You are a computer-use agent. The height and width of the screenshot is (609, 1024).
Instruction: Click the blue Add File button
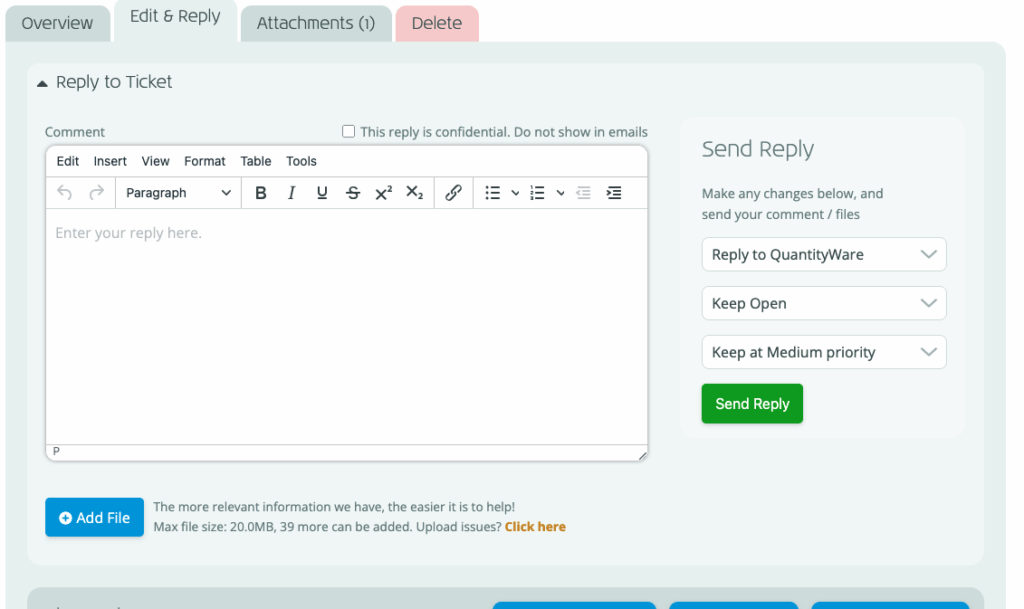(x=95, y=518)
